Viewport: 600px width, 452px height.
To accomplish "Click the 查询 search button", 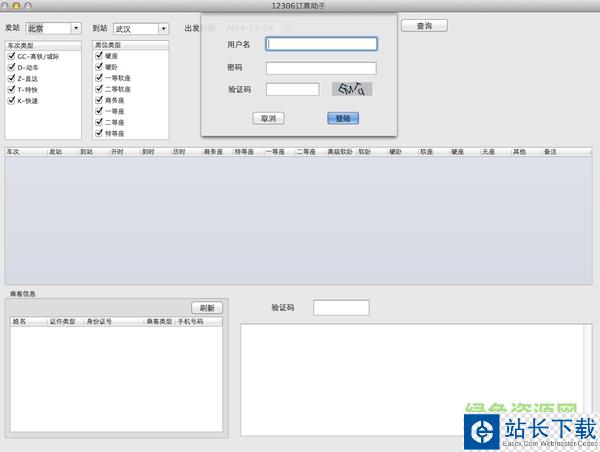I will [x=424, y=25].
